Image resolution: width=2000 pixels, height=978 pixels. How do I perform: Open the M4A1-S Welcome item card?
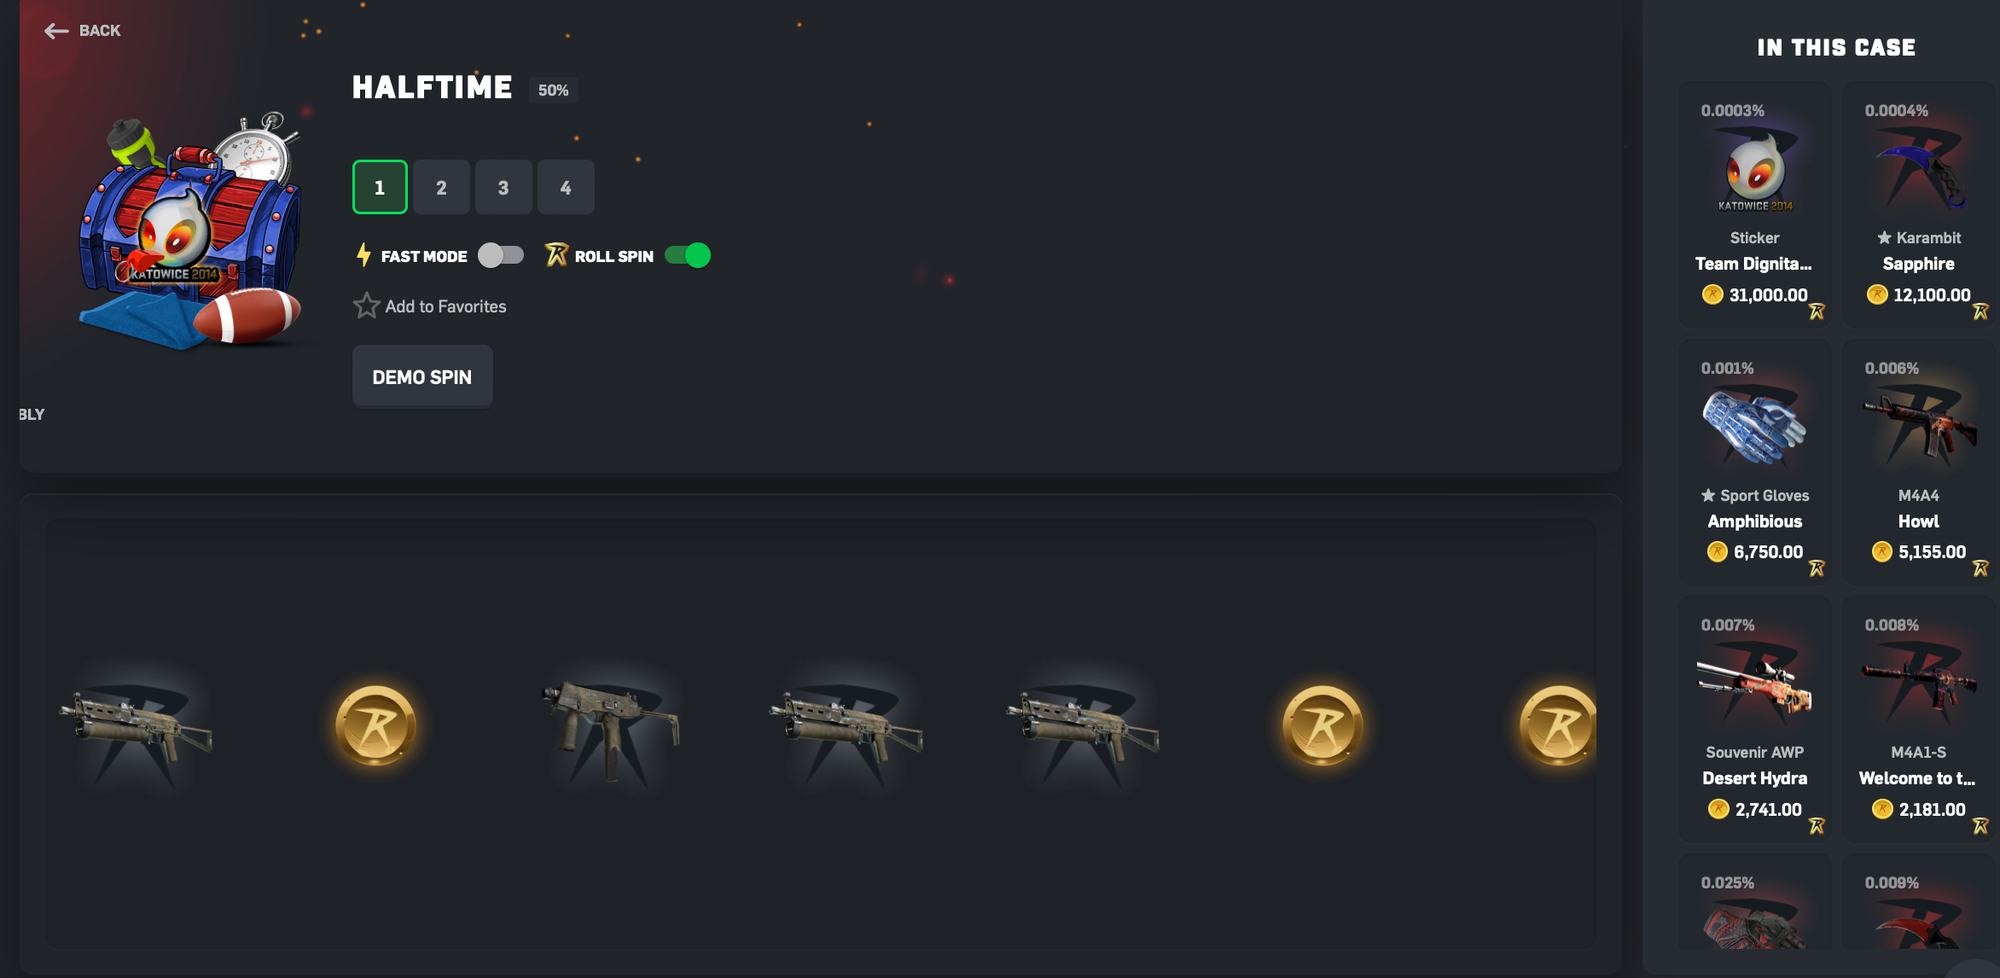[x=1918, y=719]
